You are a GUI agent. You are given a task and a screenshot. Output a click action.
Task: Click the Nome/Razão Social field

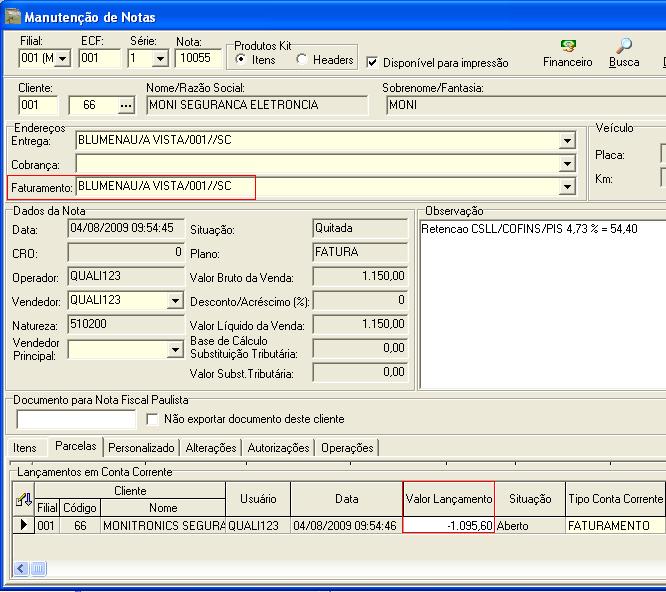[x=257, y=105]
